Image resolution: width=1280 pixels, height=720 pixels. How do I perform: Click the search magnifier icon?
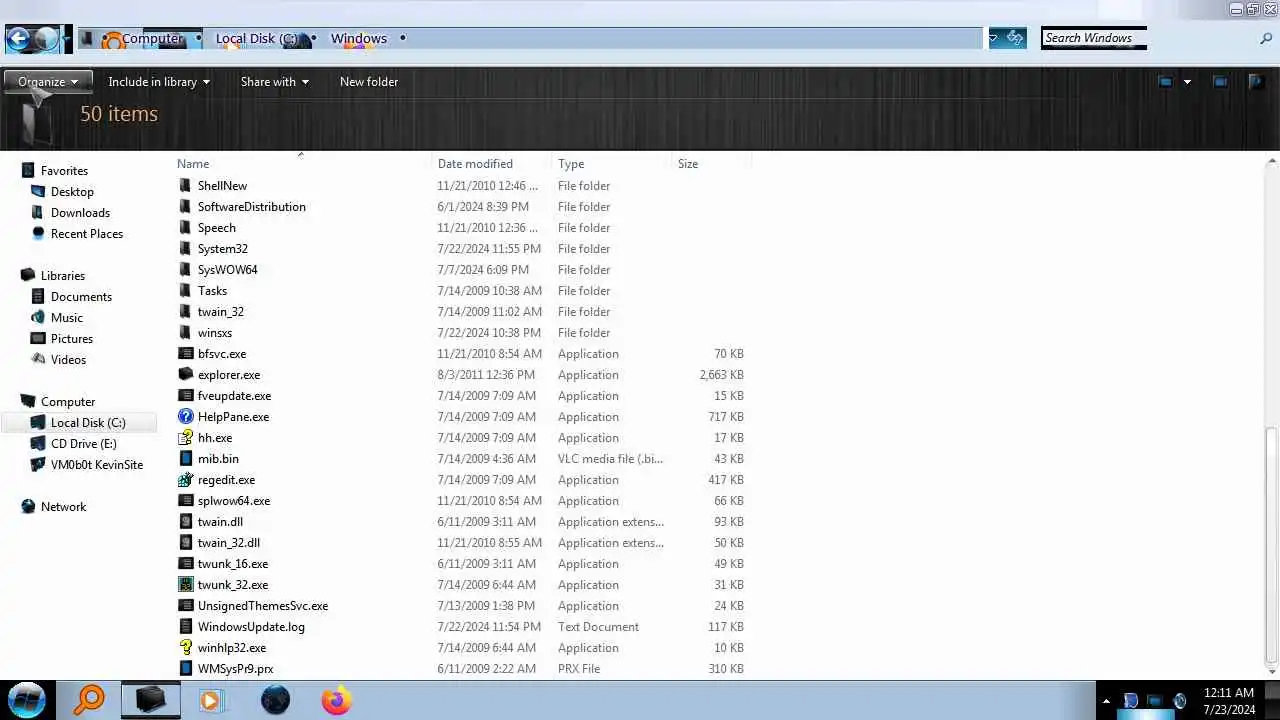coord(1266,39)
